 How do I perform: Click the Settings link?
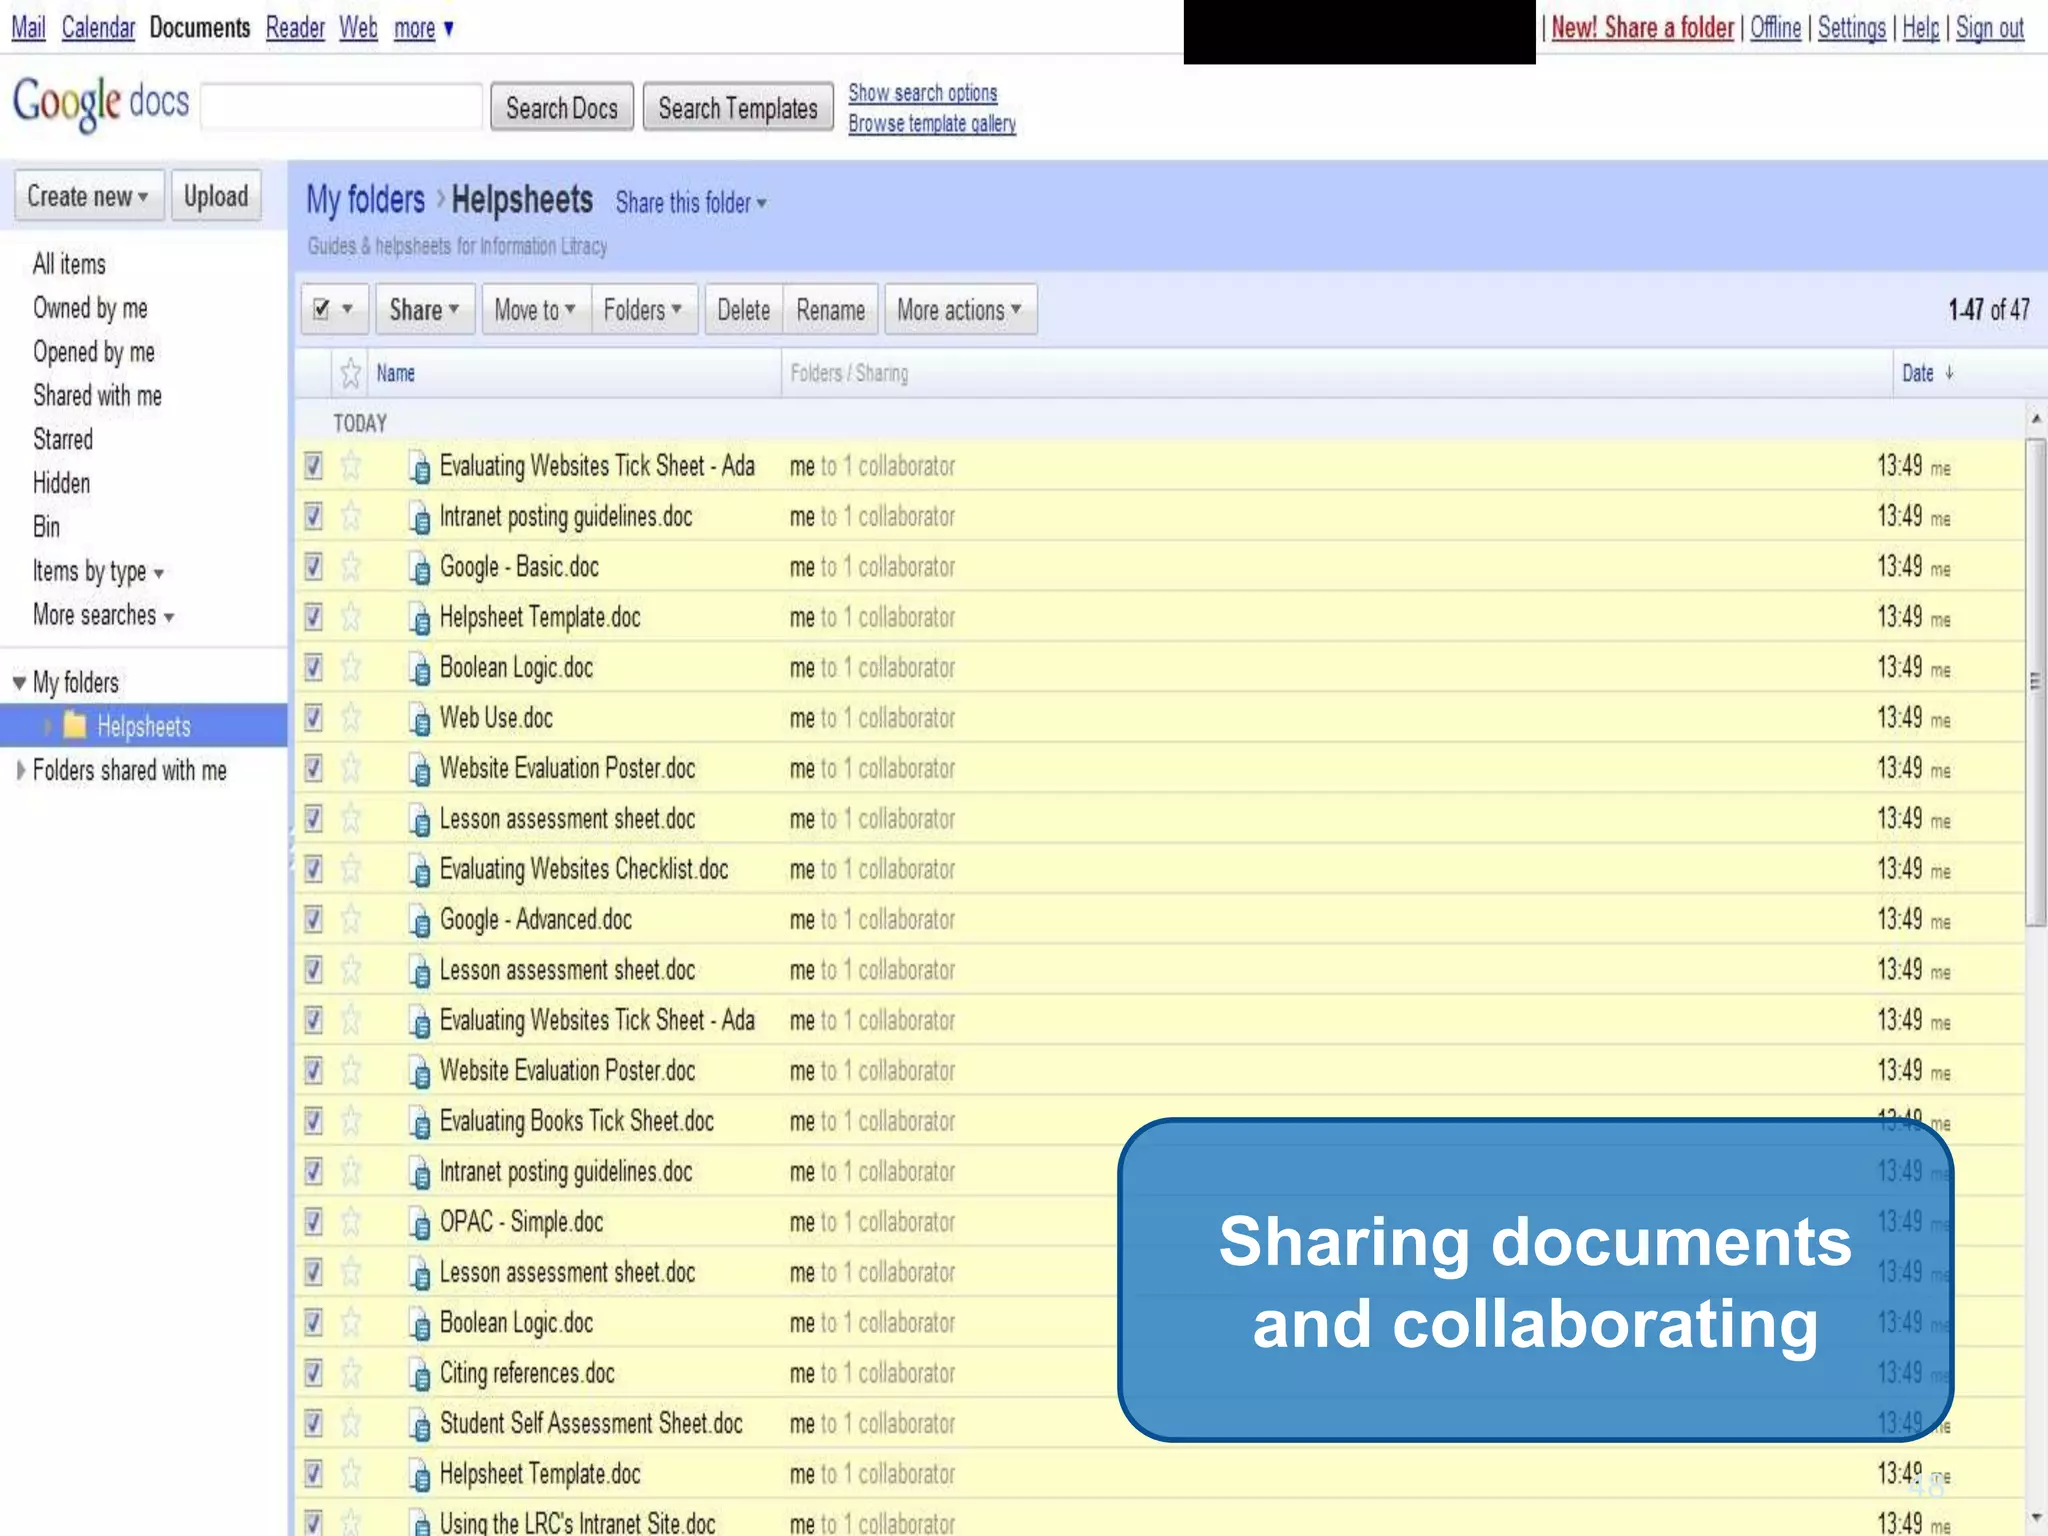coord(1852,28)
